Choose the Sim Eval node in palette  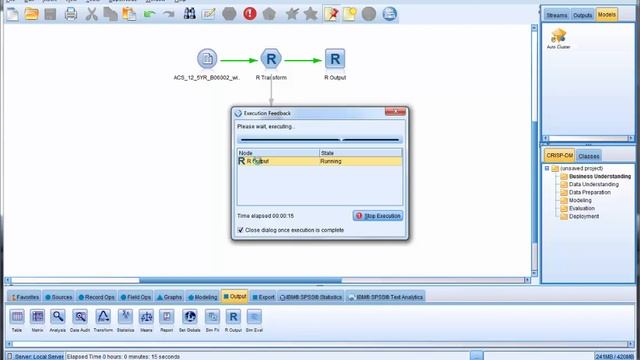click(x=254, y=317)
